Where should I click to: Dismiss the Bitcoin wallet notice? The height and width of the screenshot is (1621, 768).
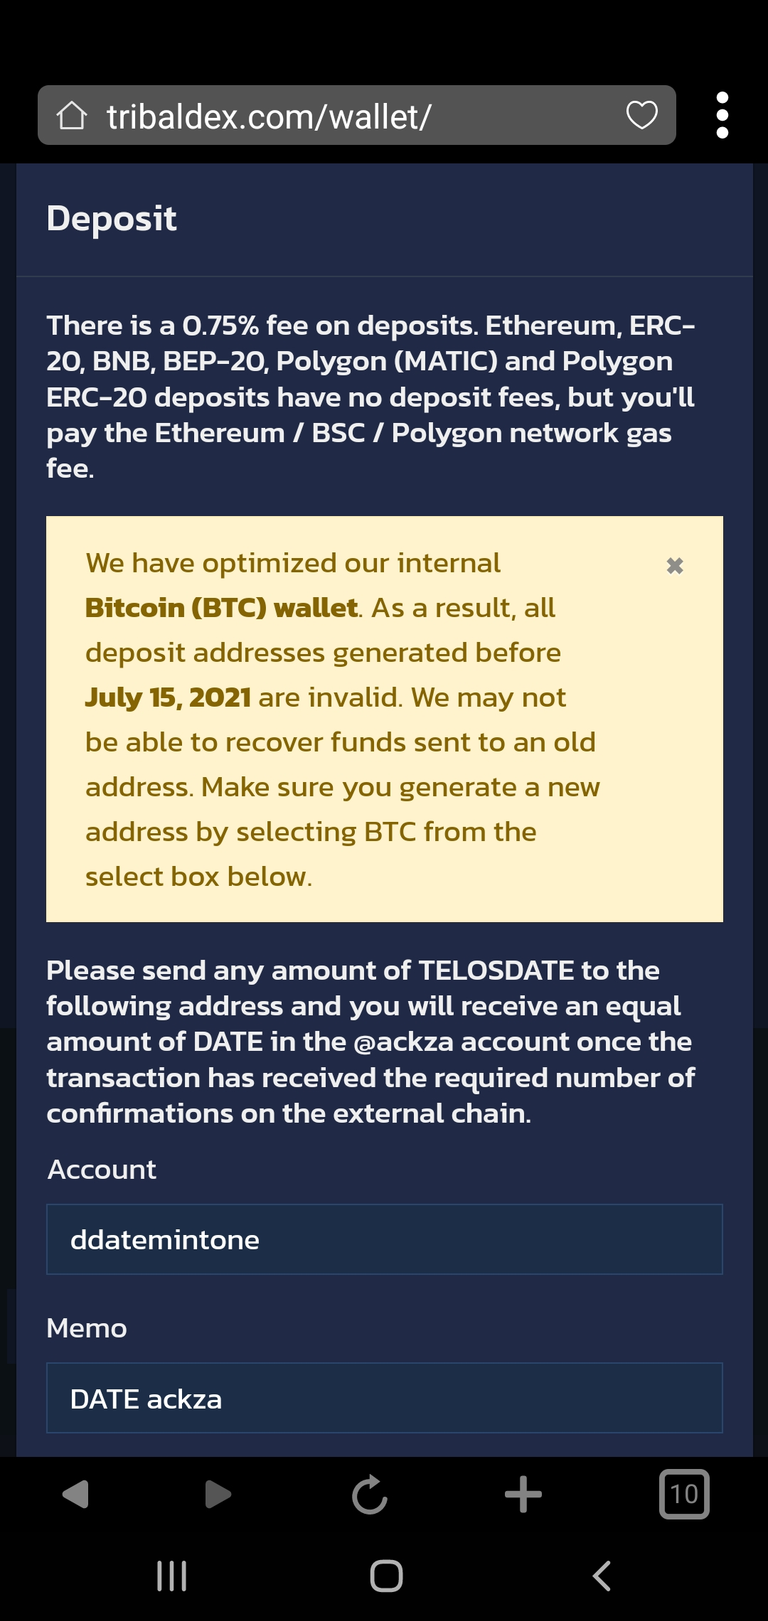[675, 566]
